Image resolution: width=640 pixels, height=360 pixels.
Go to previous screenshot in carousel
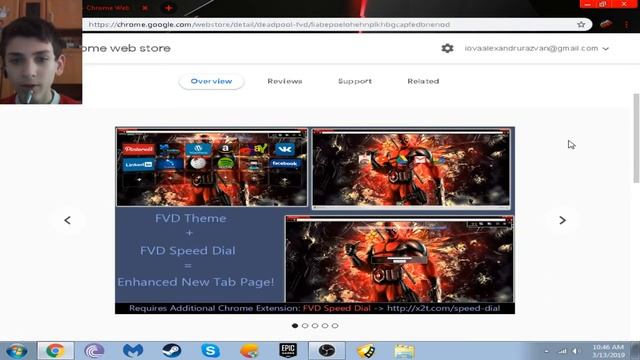tap(68, 220)
